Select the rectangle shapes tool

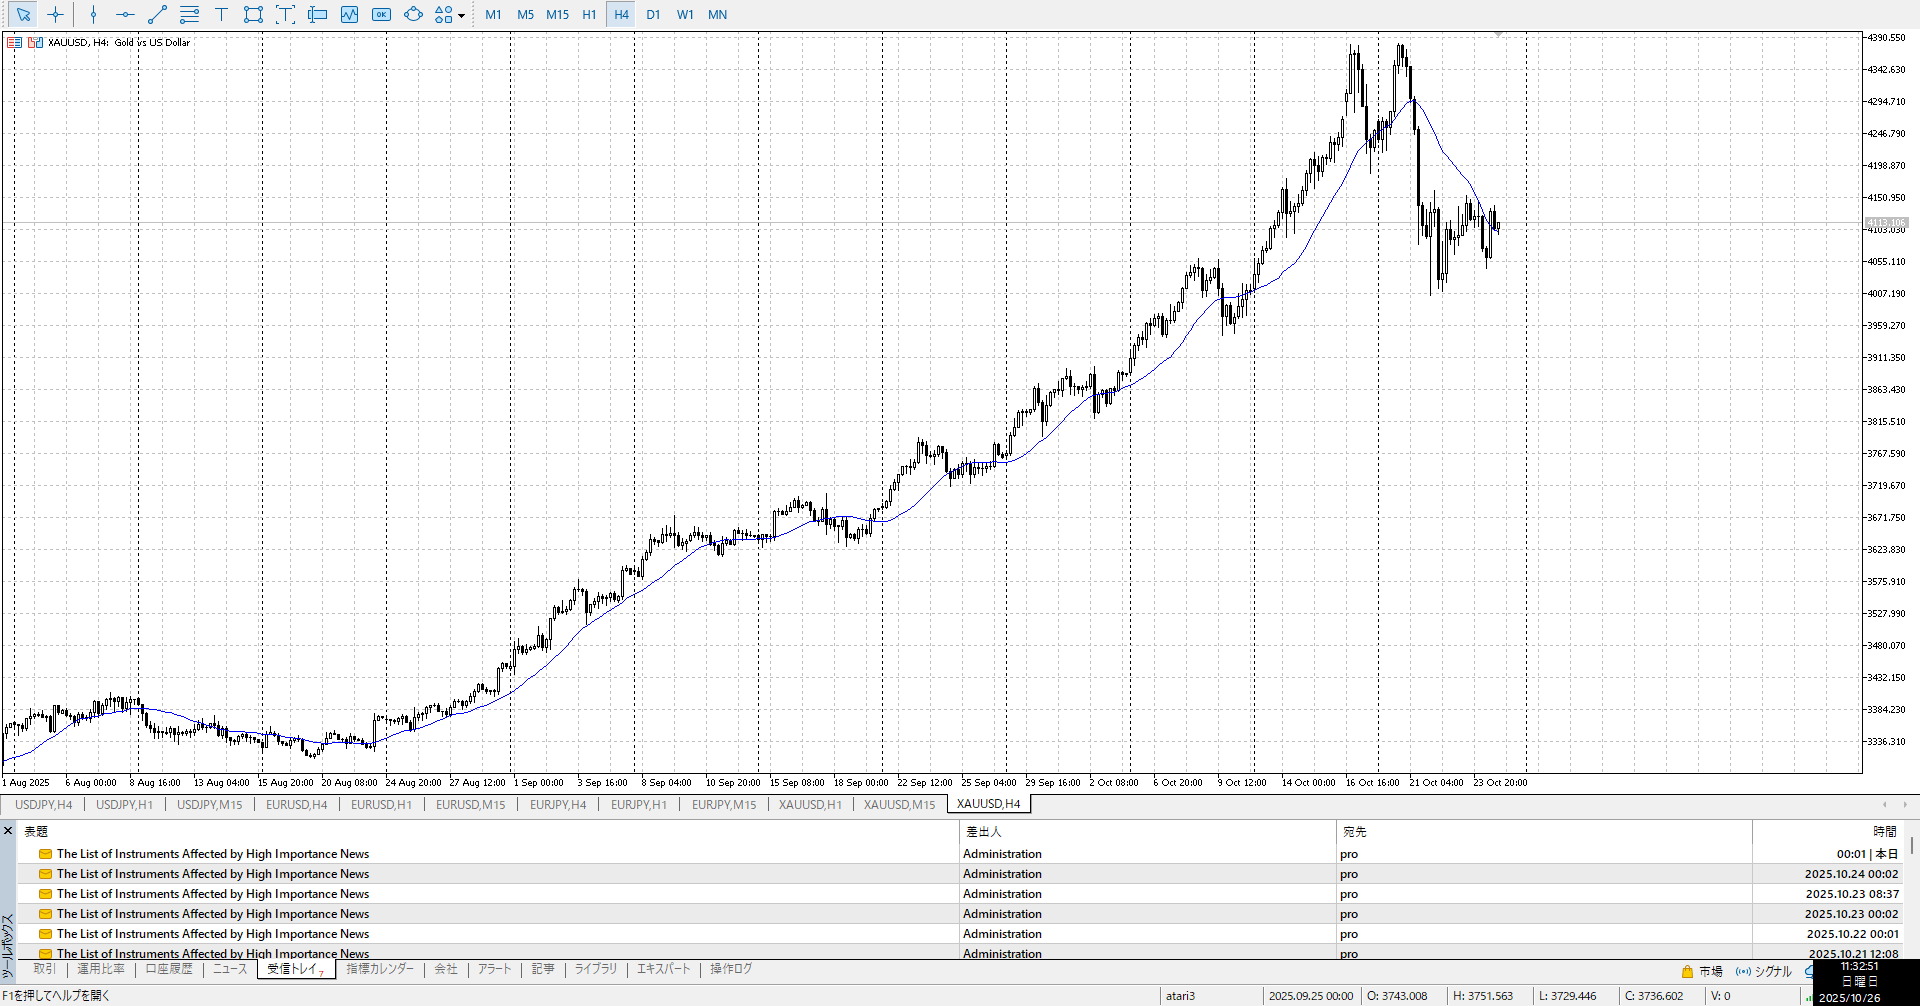pos(253,15)
